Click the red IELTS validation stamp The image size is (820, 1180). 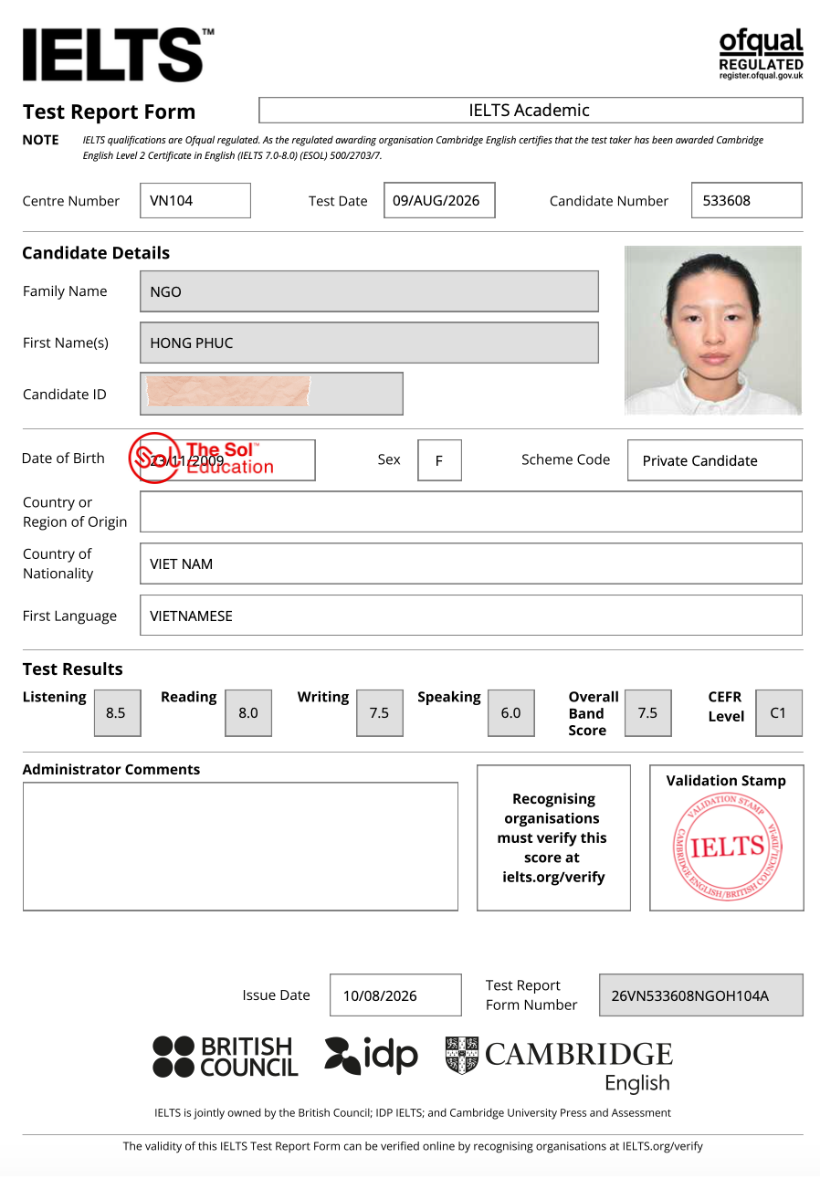coord(727,847)
